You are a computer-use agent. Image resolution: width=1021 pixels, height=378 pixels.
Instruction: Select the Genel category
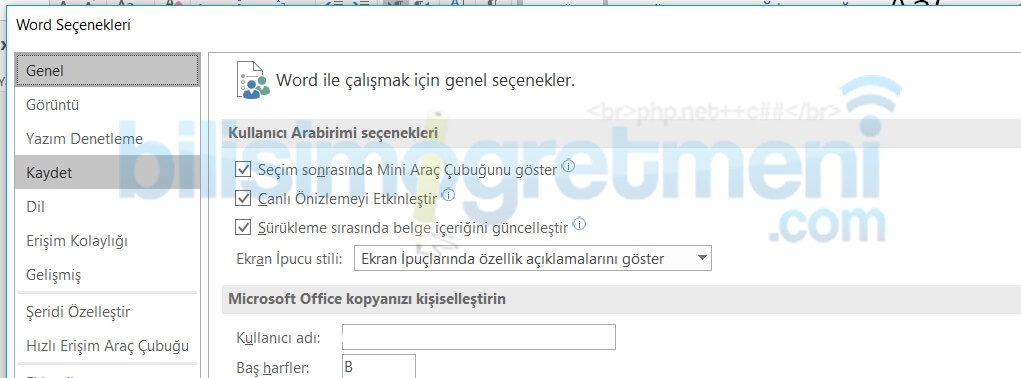click(107, 70)
